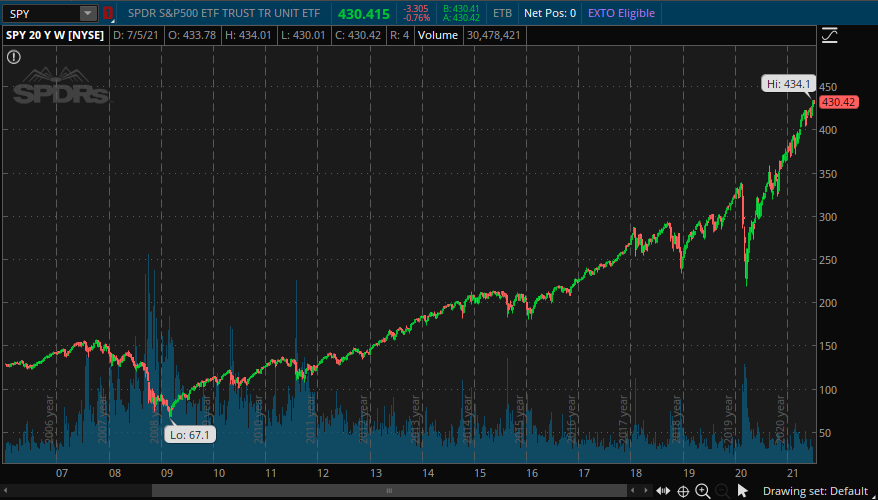The image size is (878, 500).
Task: Click the H: 434.01 high value
Action: pyautogui.click(x=248, y=35)
